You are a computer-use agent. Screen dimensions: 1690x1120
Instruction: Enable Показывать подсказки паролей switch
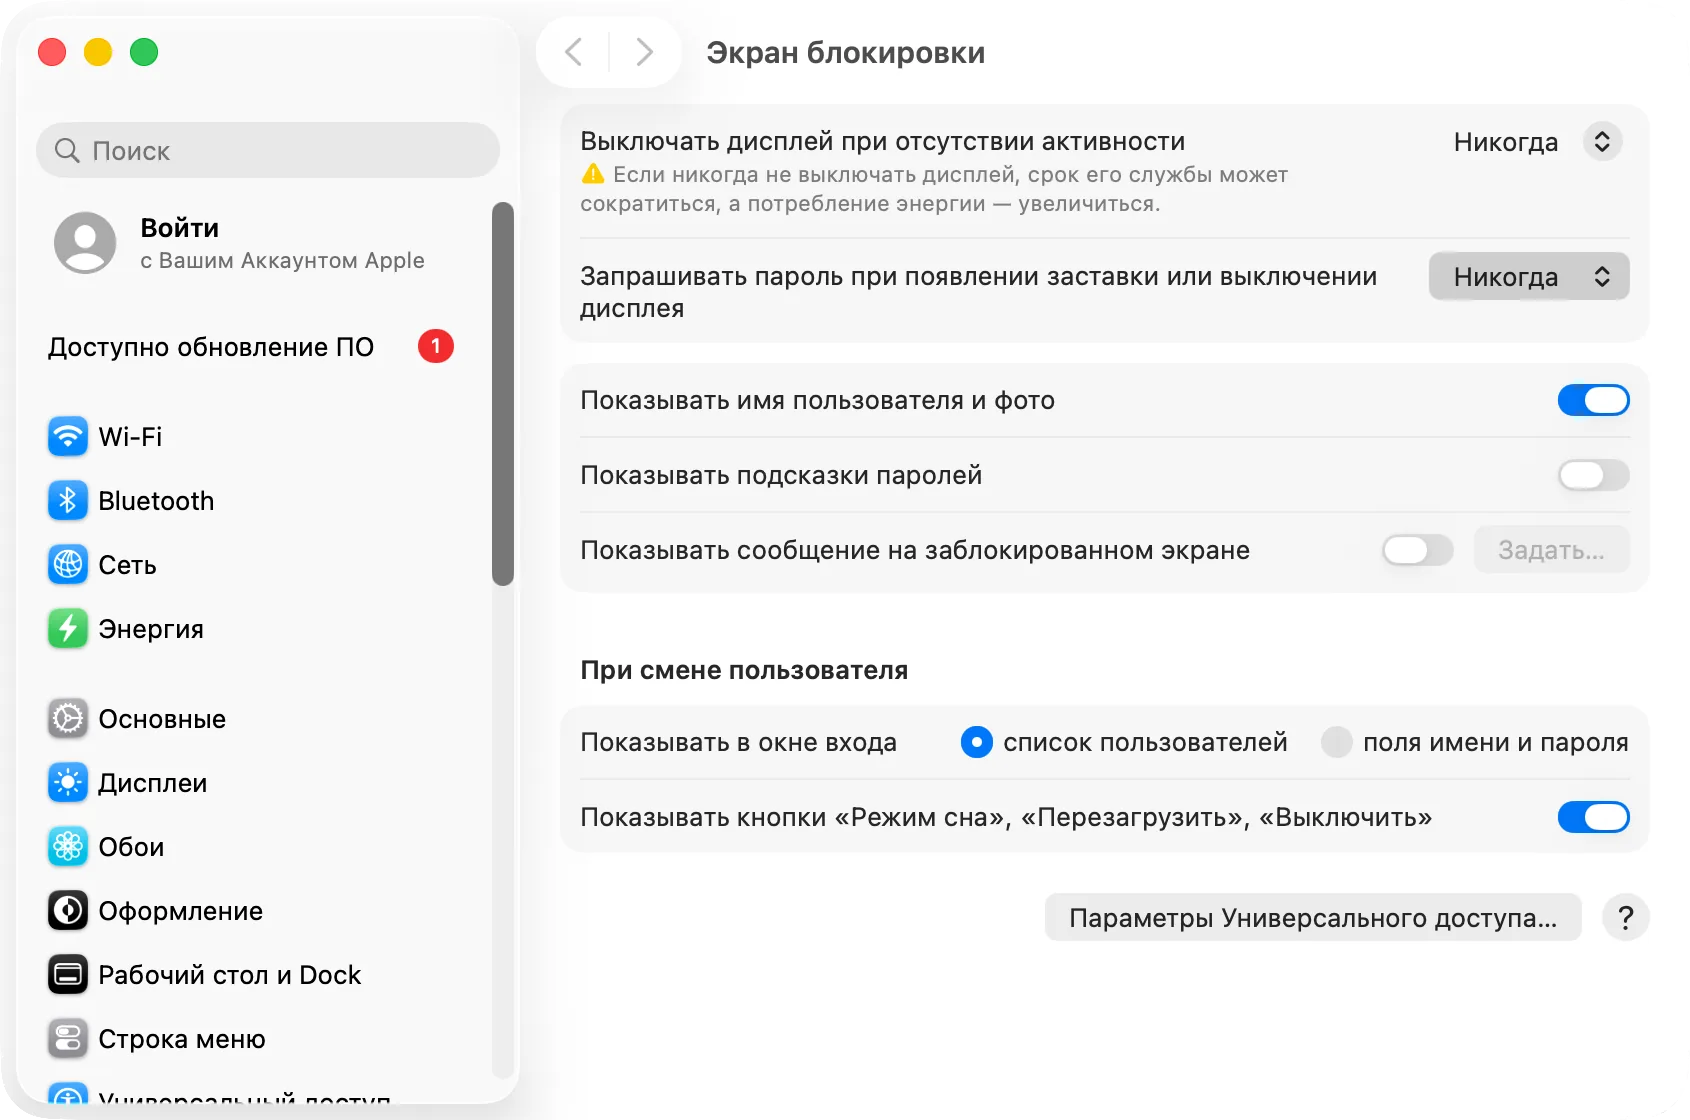coord(1593,475)
